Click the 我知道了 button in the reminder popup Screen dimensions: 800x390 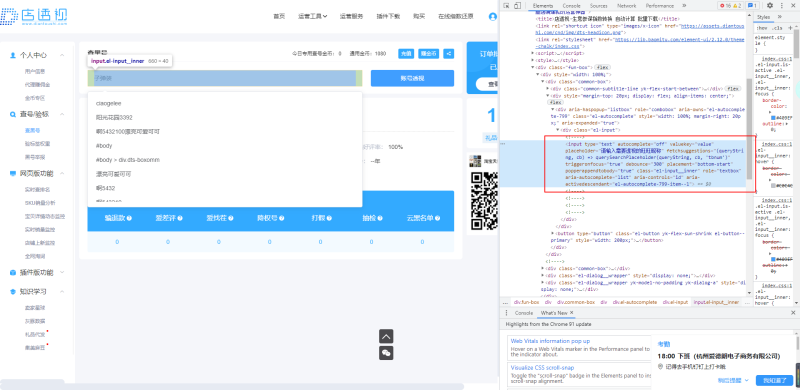pos(774,380)
